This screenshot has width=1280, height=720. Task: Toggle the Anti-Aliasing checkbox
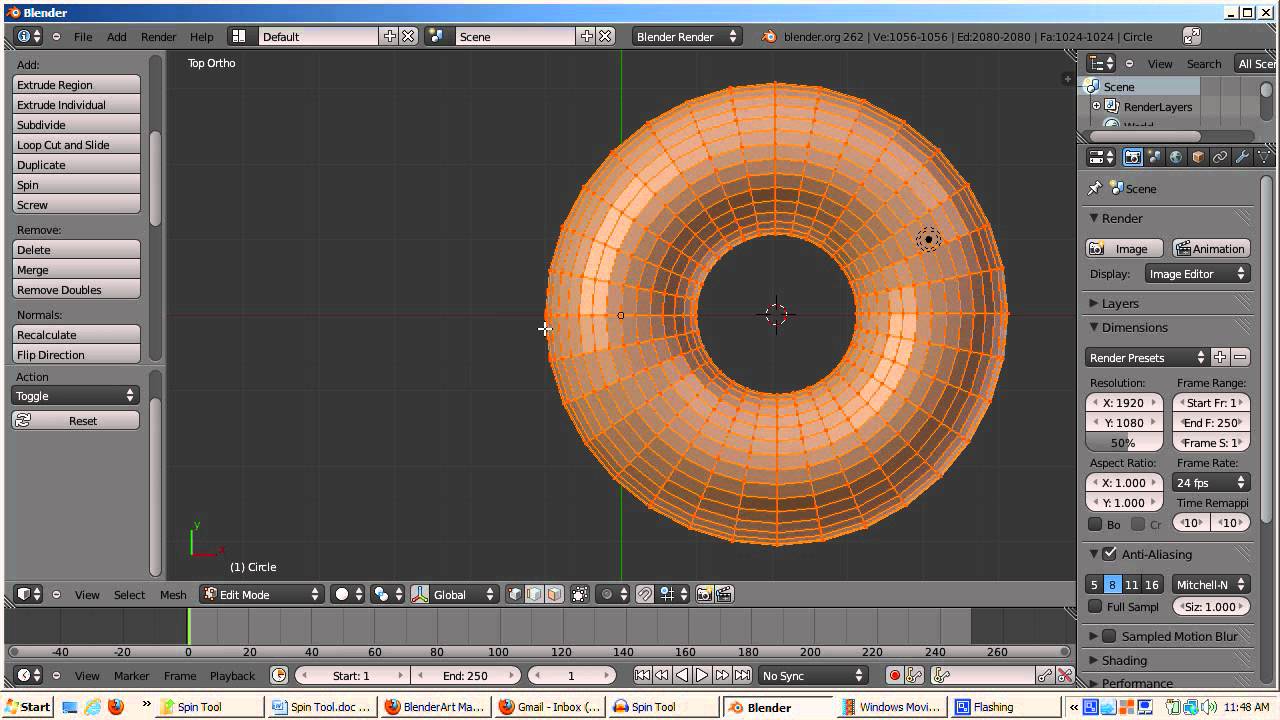(1109, 554)
